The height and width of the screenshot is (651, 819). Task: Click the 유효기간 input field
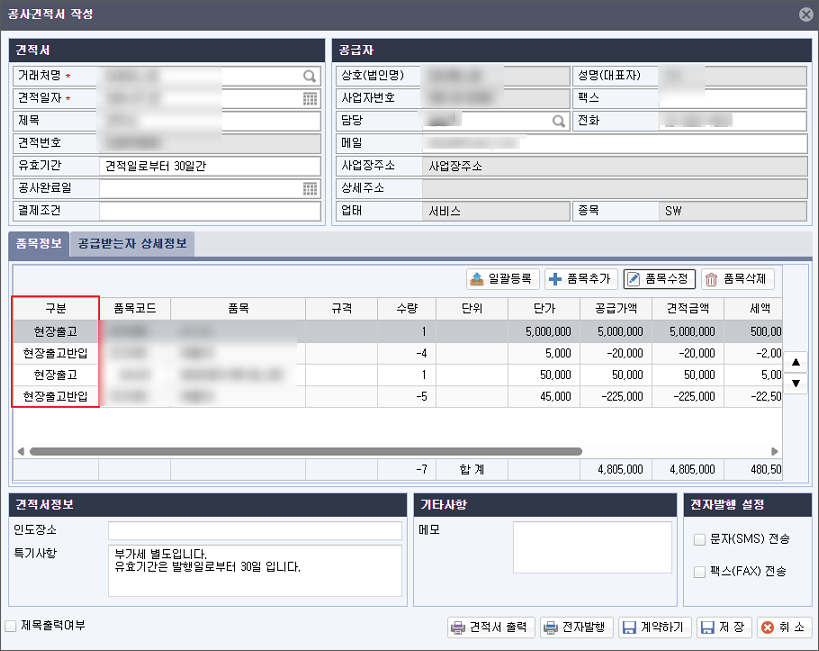tap(209, 166)
